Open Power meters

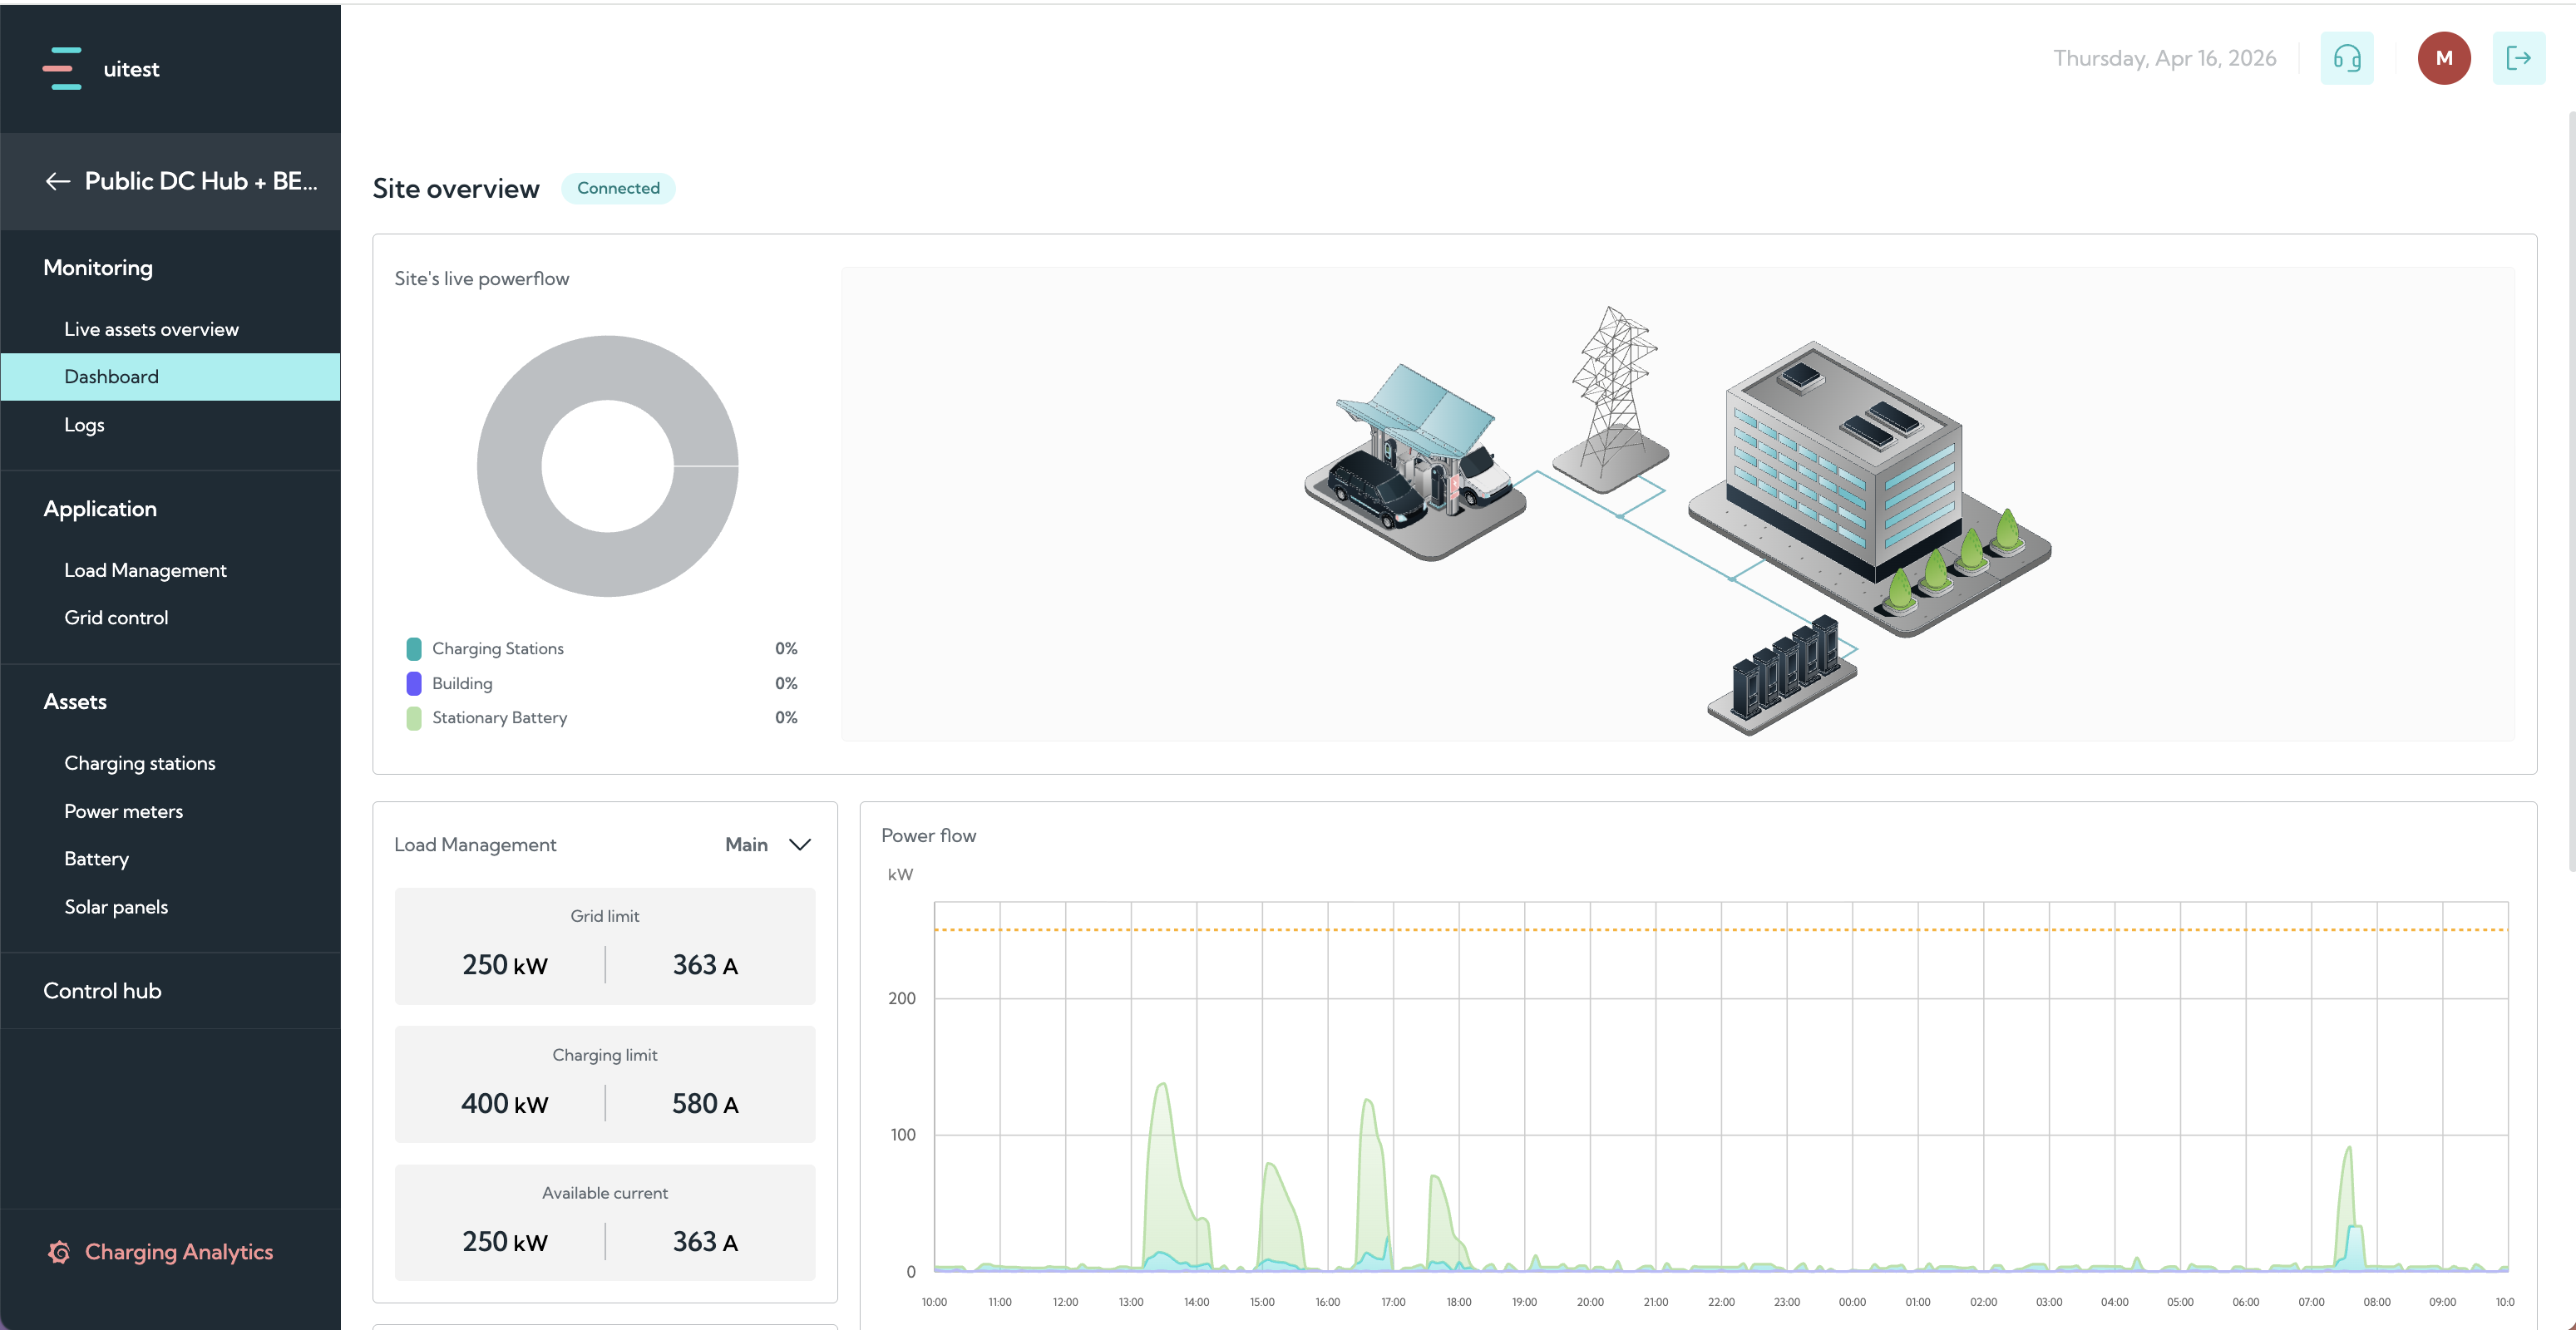(x=124, y=811)
